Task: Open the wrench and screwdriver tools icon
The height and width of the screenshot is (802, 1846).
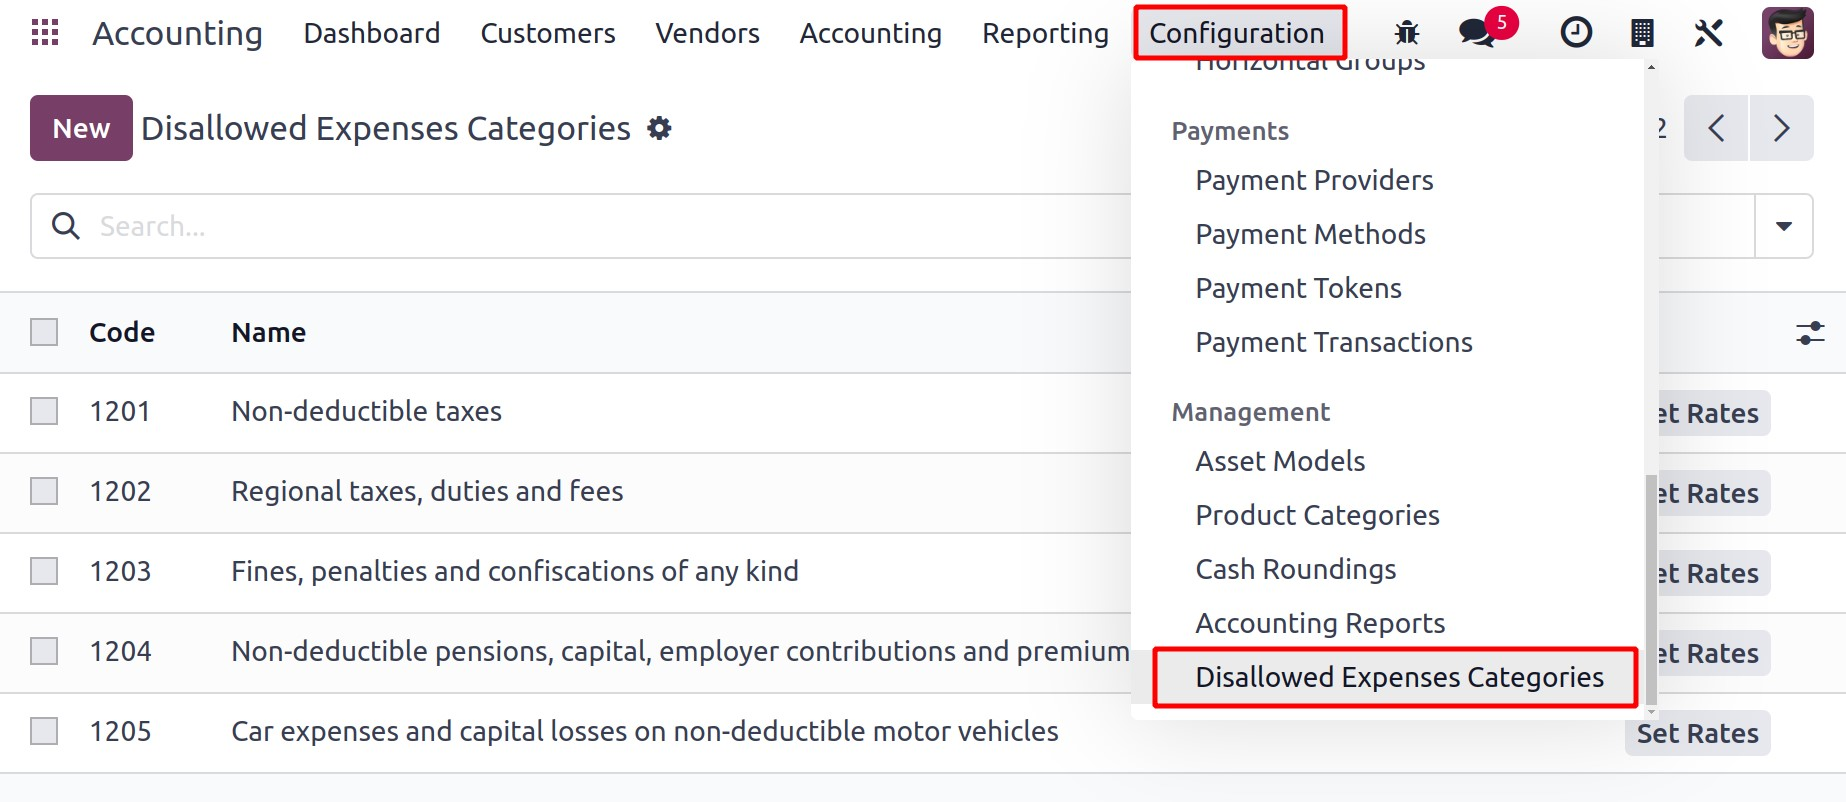Action: [1708, 33]
